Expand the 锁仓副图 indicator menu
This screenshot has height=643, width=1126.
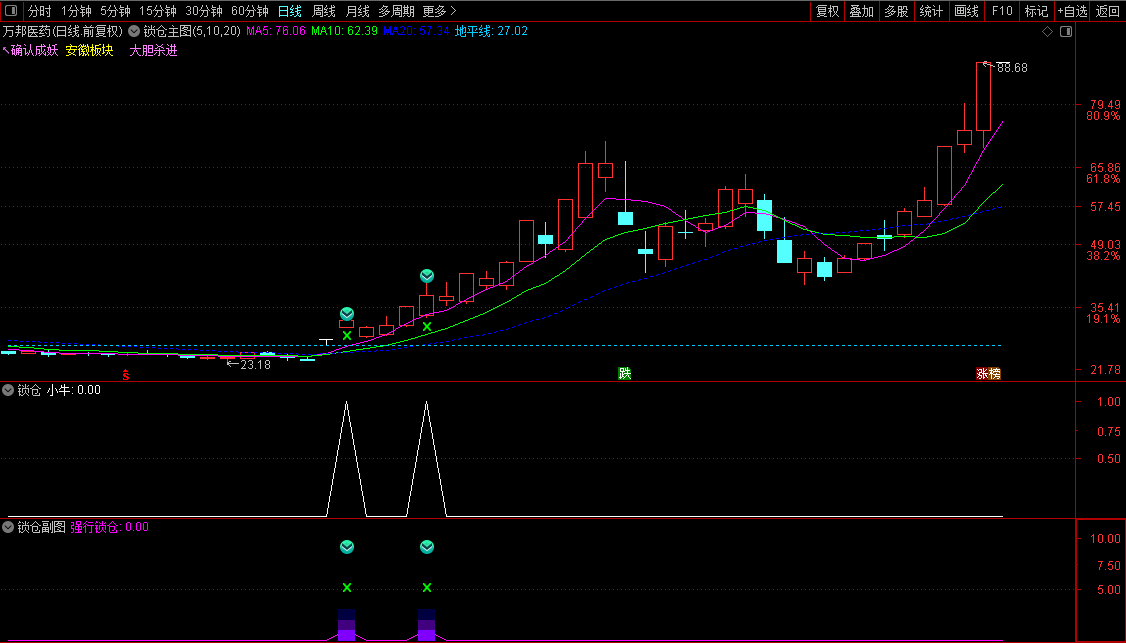click(x=8, y=527)
